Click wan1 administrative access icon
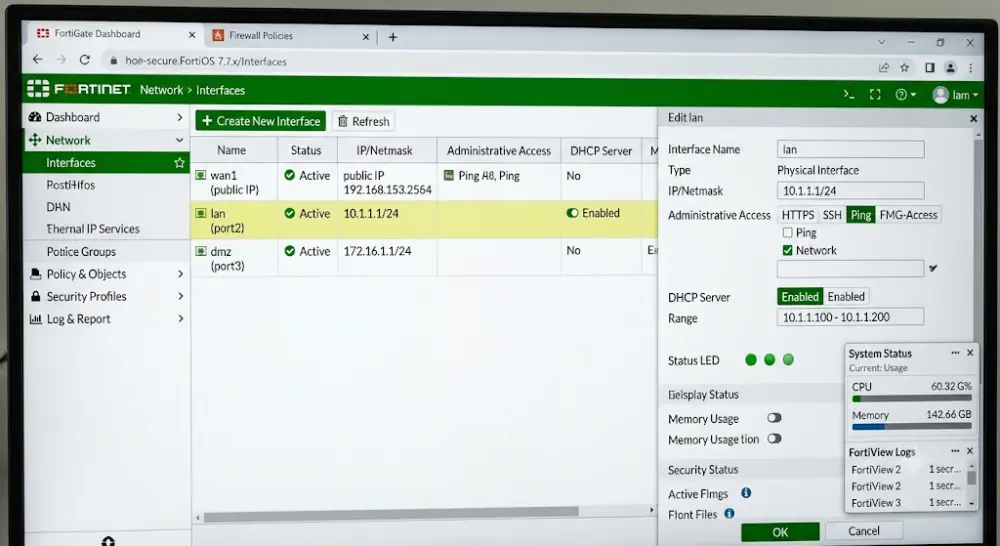The width and height of the screenshot is (1000, 546). 448,175
